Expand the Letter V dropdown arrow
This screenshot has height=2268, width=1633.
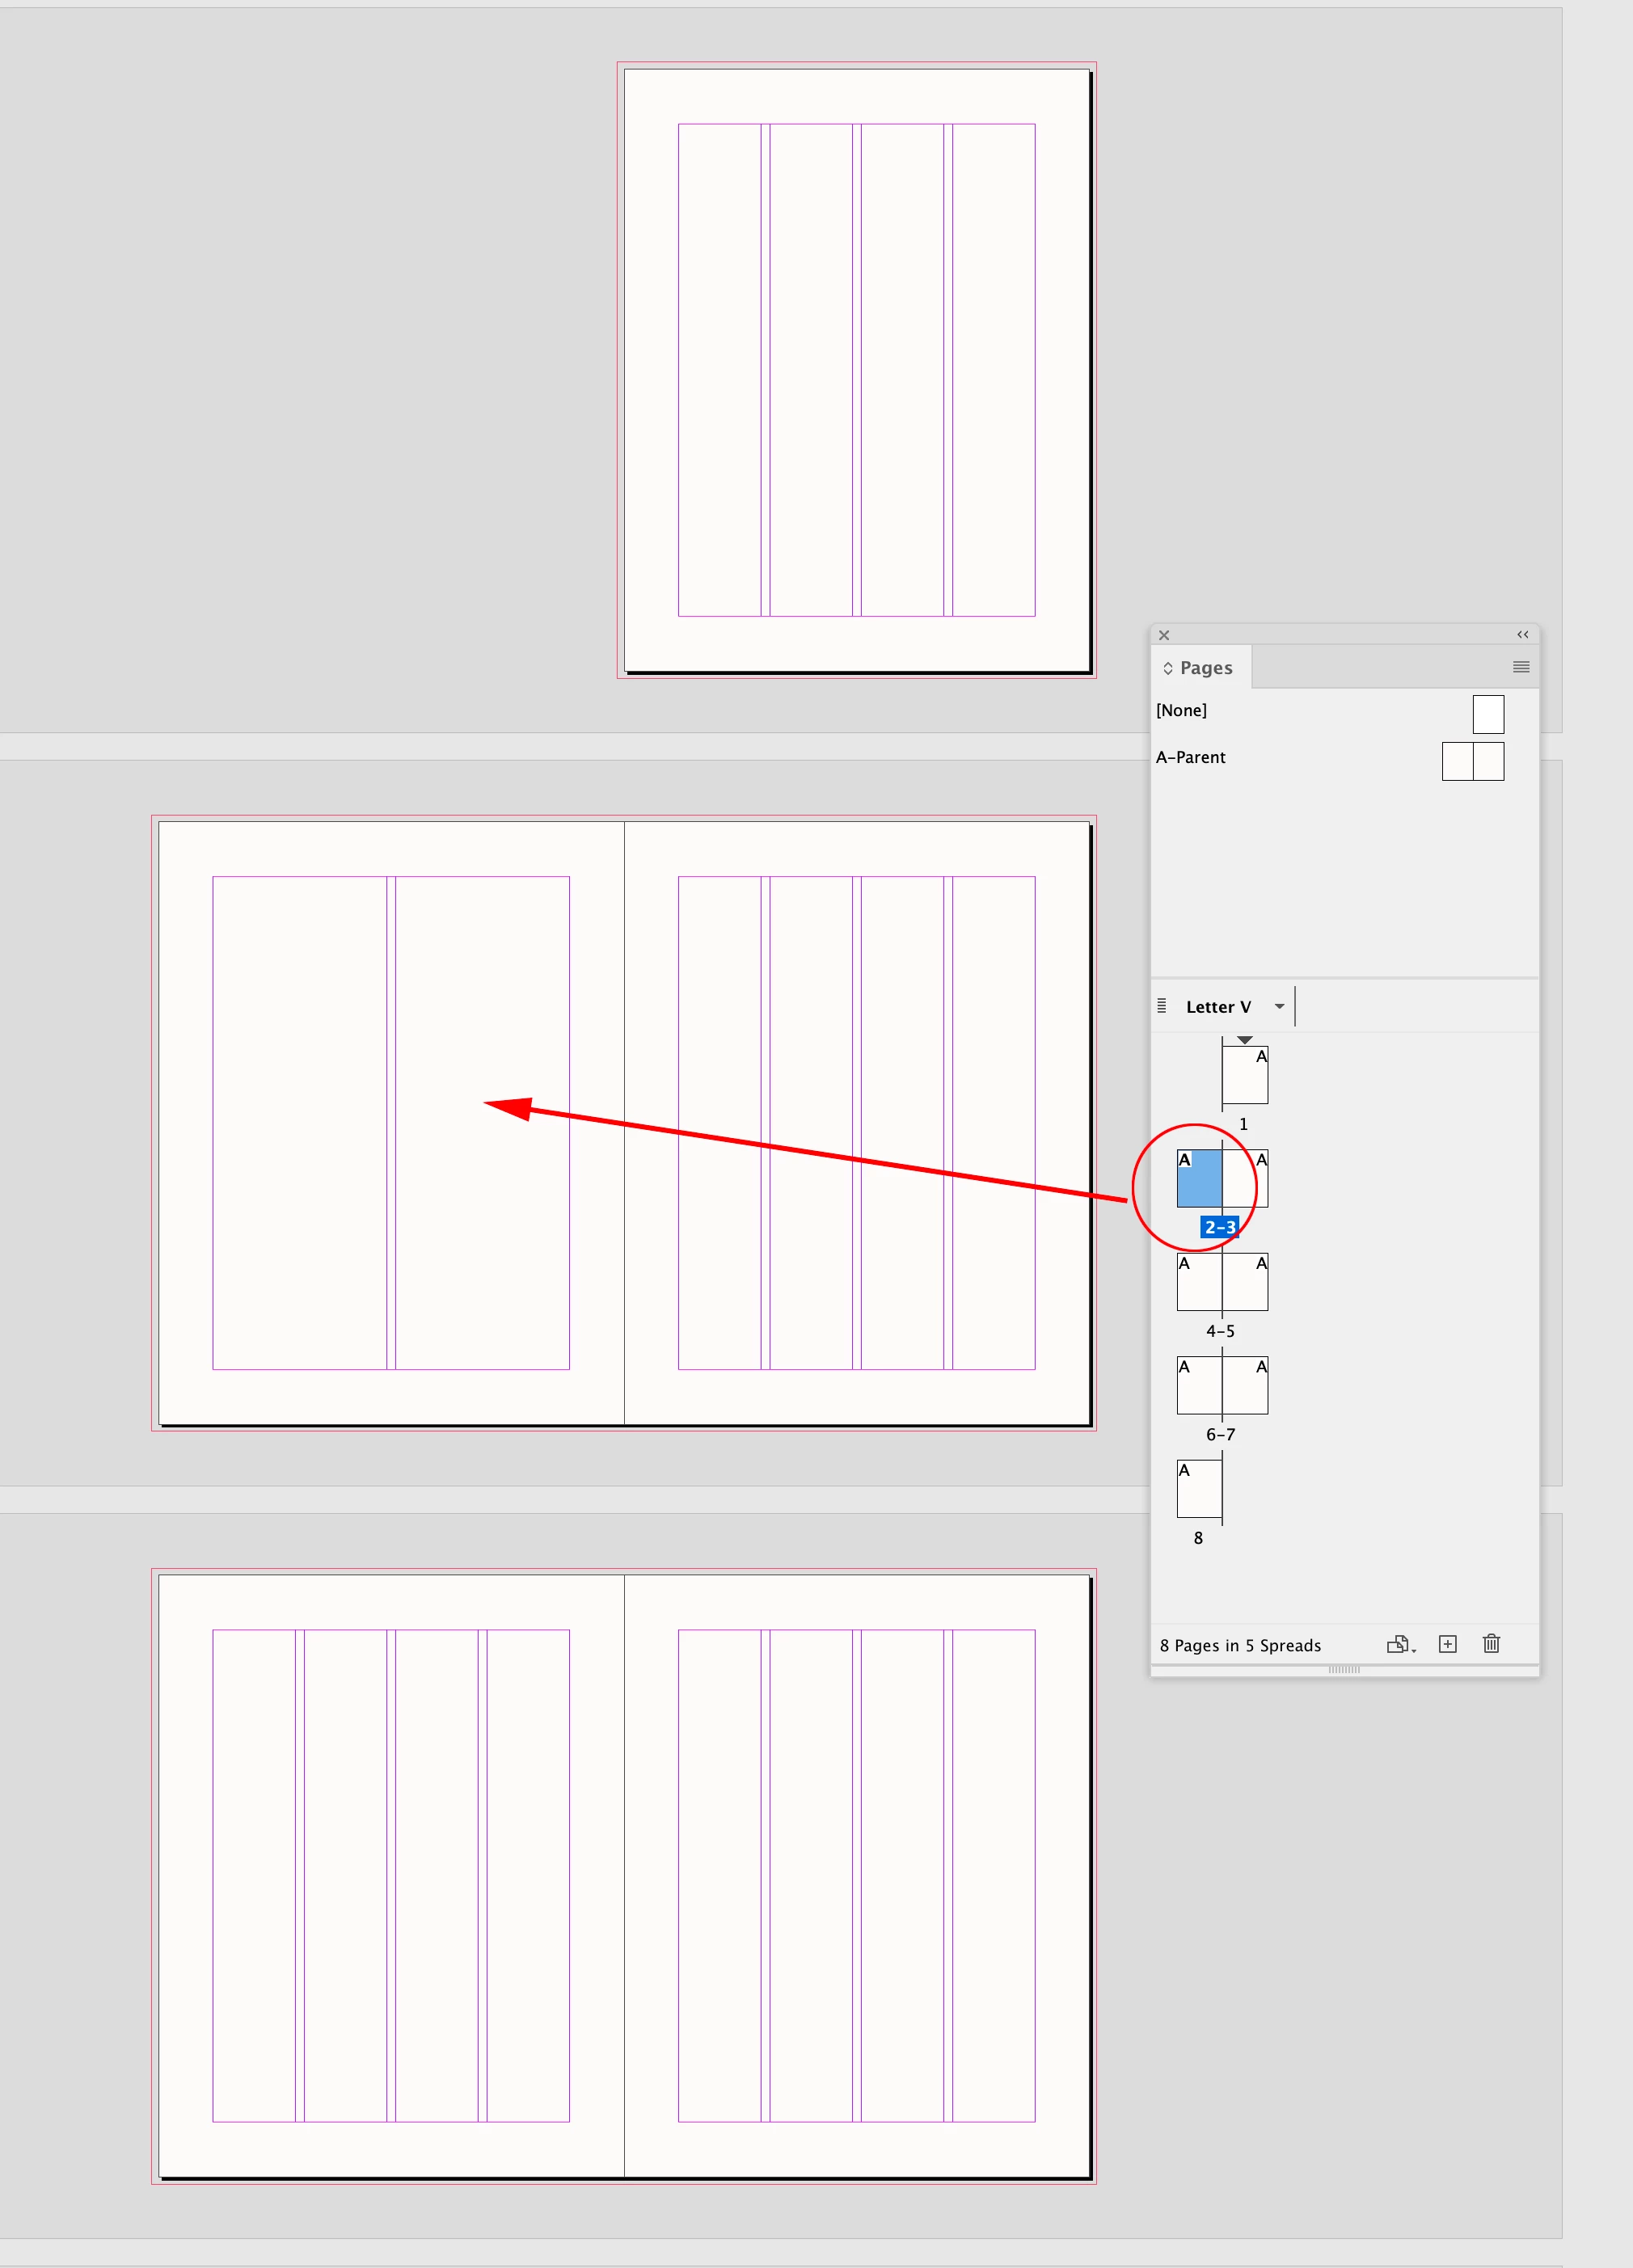[1279, 1006]
